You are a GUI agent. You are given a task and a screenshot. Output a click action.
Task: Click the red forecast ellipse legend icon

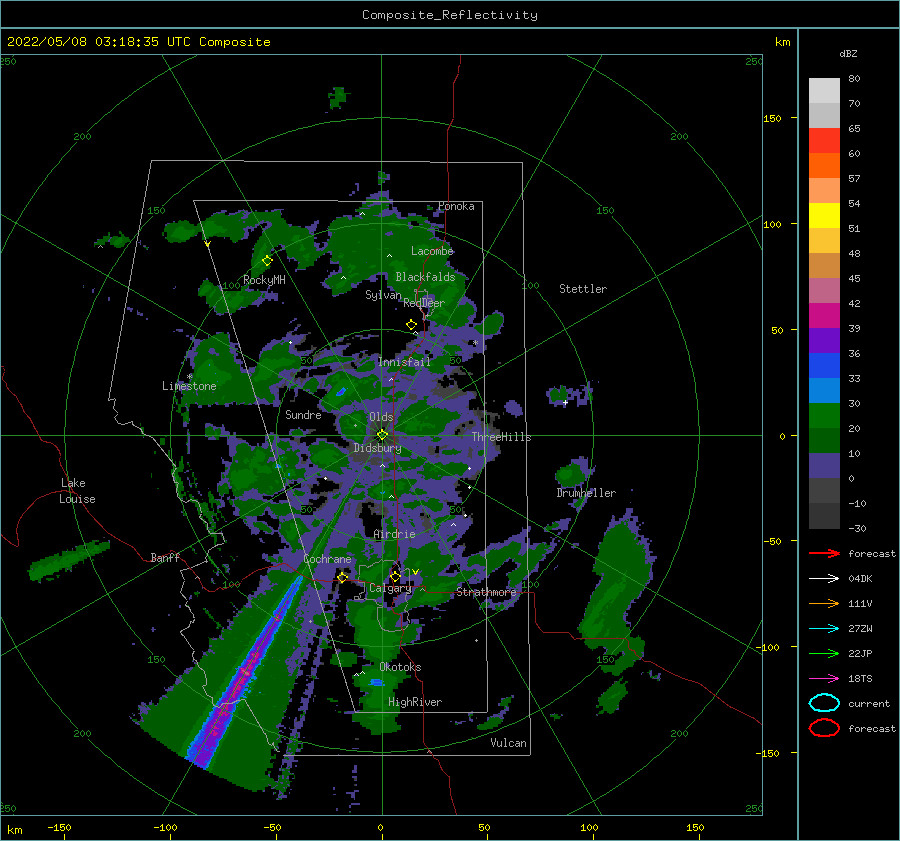(x=824, y=728)
